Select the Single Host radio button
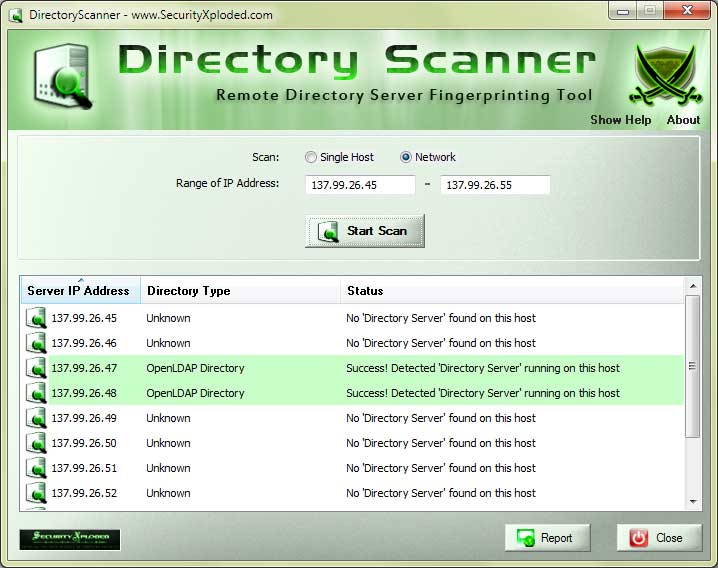The width and height of the screenshot is (718, 568). tap(311, 157)
